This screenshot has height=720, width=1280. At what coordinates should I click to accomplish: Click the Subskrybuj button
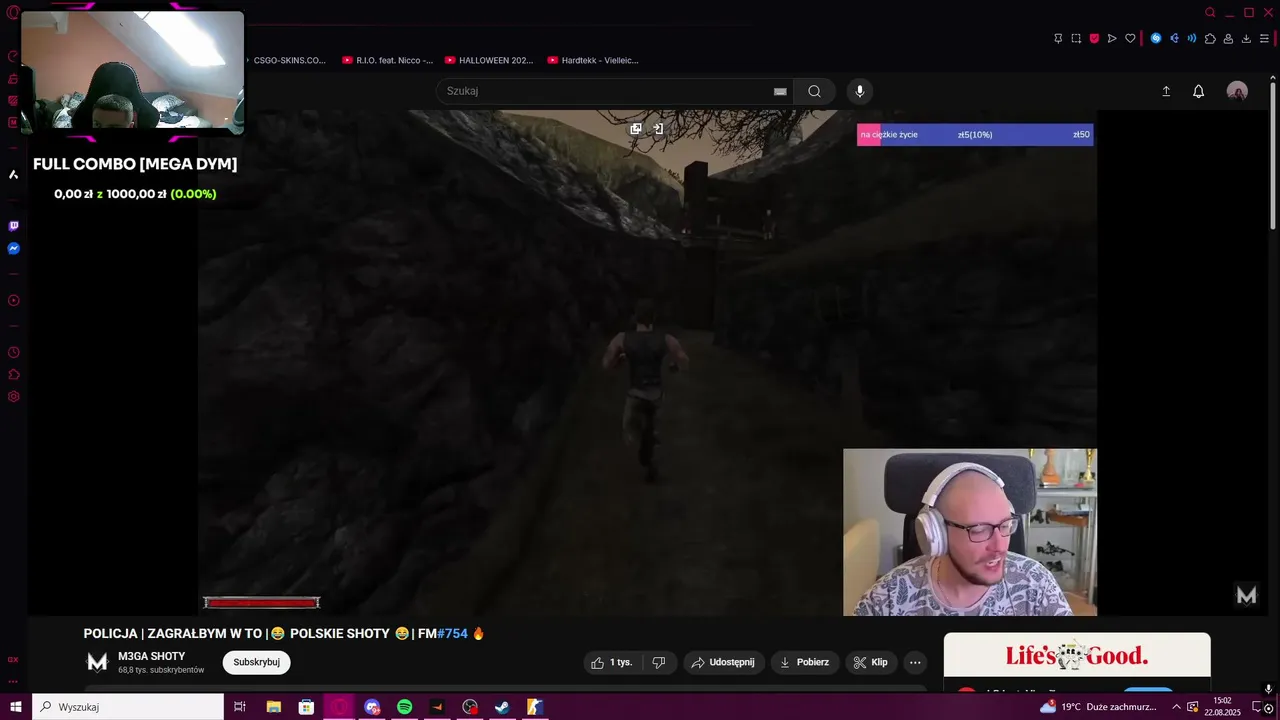tap(256, 662)
